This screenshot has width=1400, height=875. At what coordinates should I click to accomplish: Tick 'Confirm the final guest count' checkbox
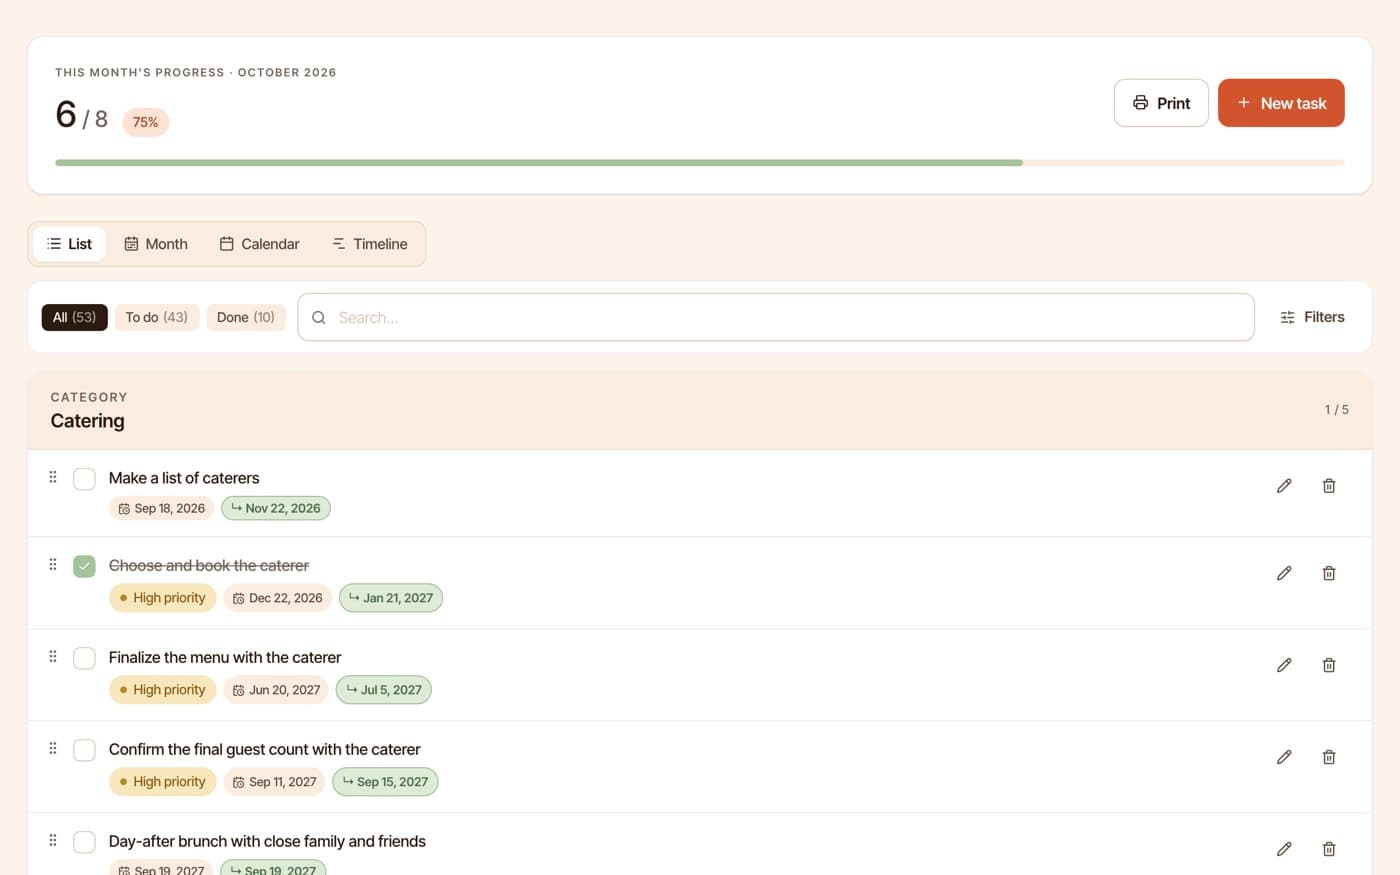point(85,750)
